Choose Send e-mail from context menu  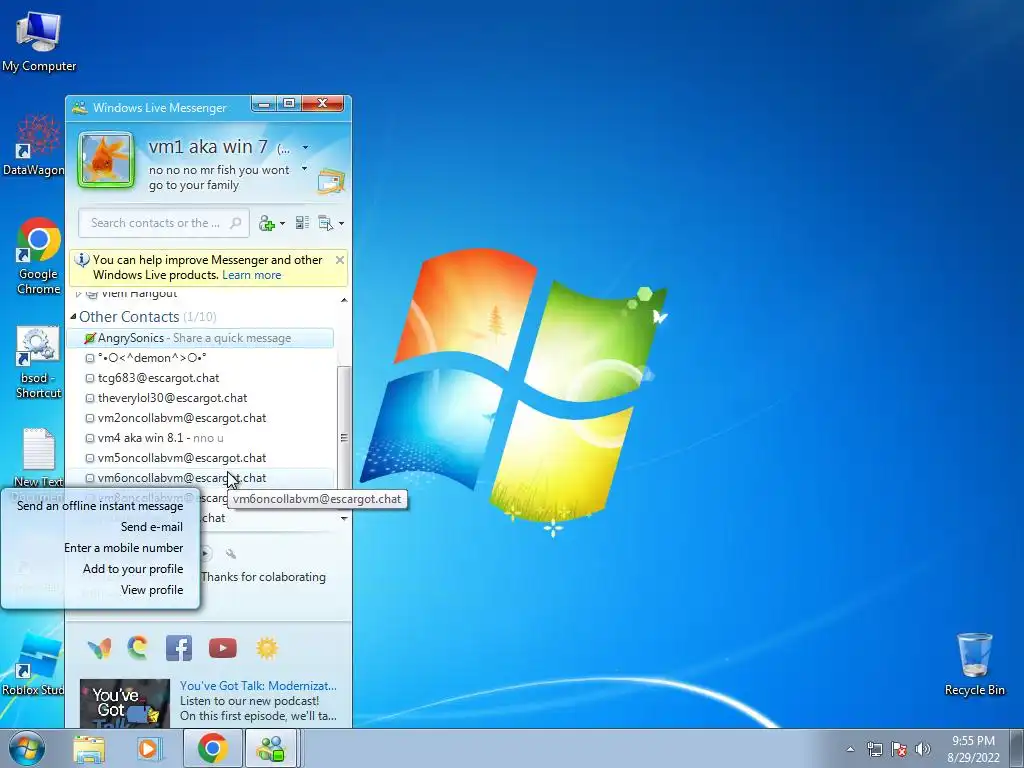[152, 526]
